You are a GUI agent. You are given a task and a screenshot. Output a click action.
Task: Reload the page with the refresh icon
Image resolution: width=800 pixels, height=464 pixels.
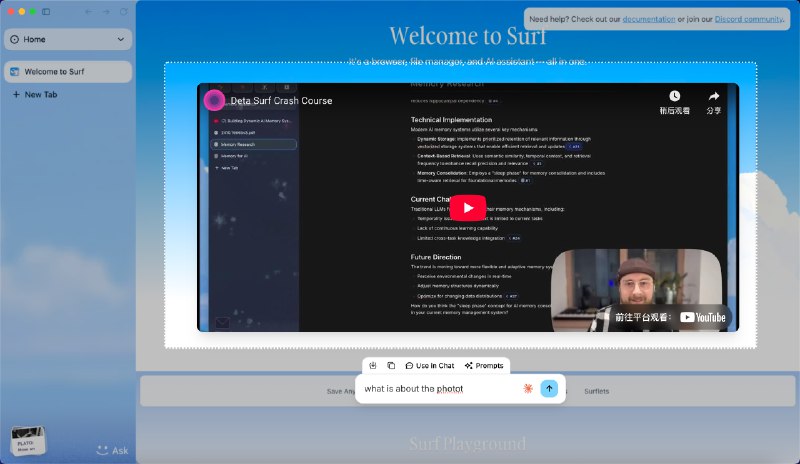tap(123, 11)
